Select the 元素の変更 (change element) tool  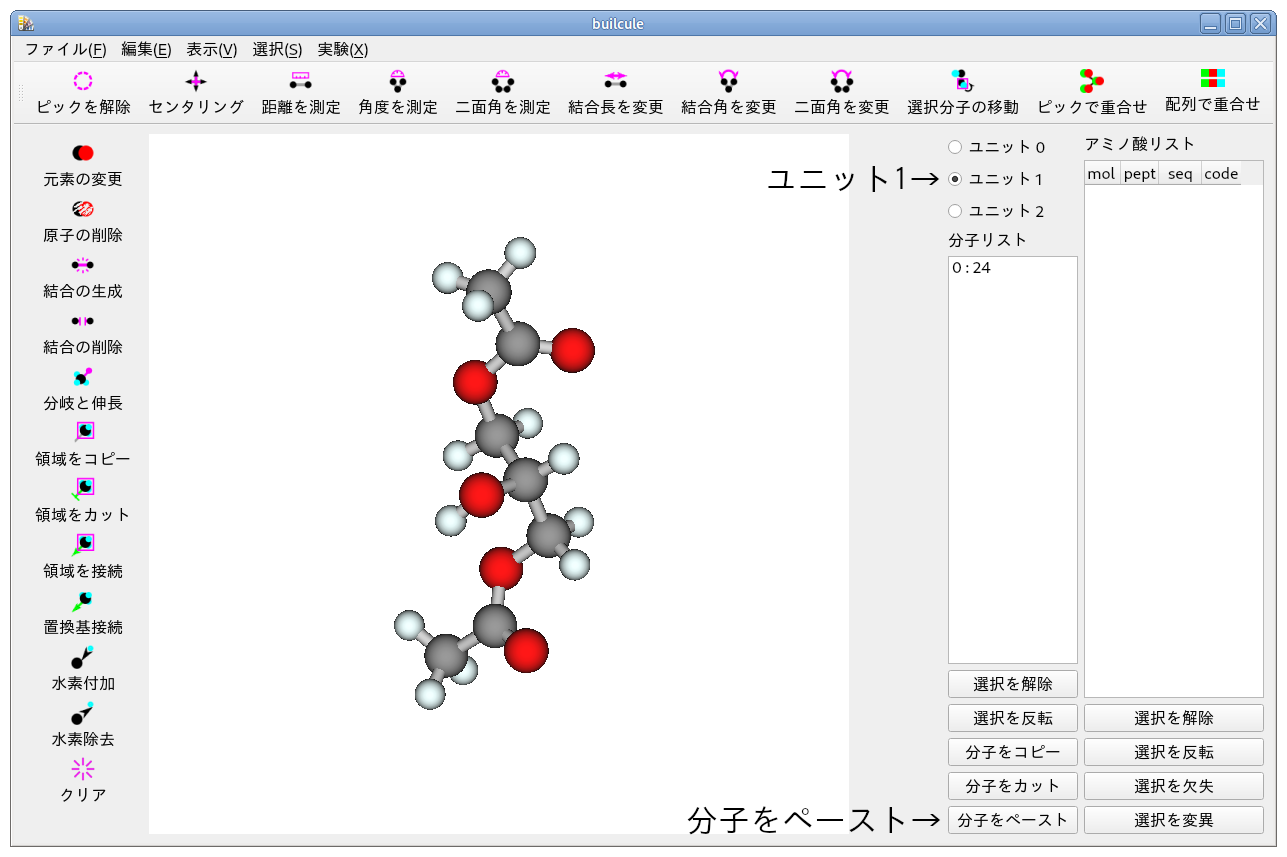click(83, 163)
